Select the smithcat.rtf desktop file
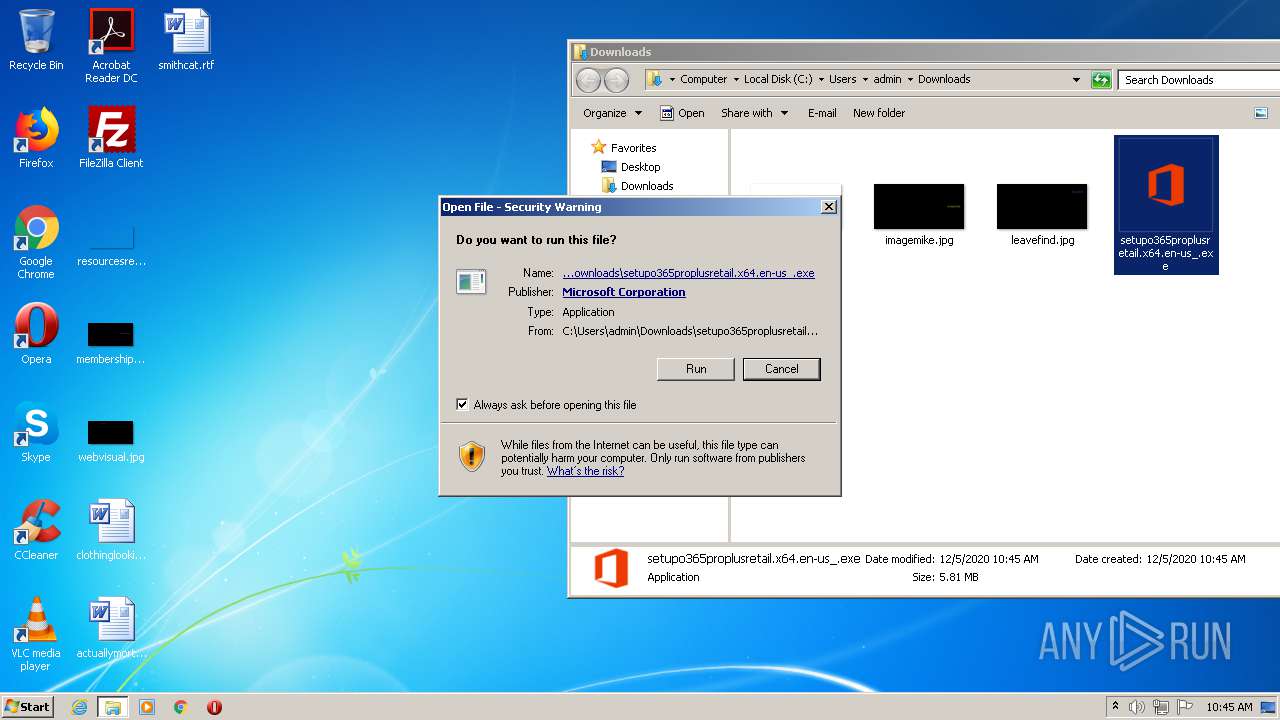1280x720 pixels. tap(186, 40)
